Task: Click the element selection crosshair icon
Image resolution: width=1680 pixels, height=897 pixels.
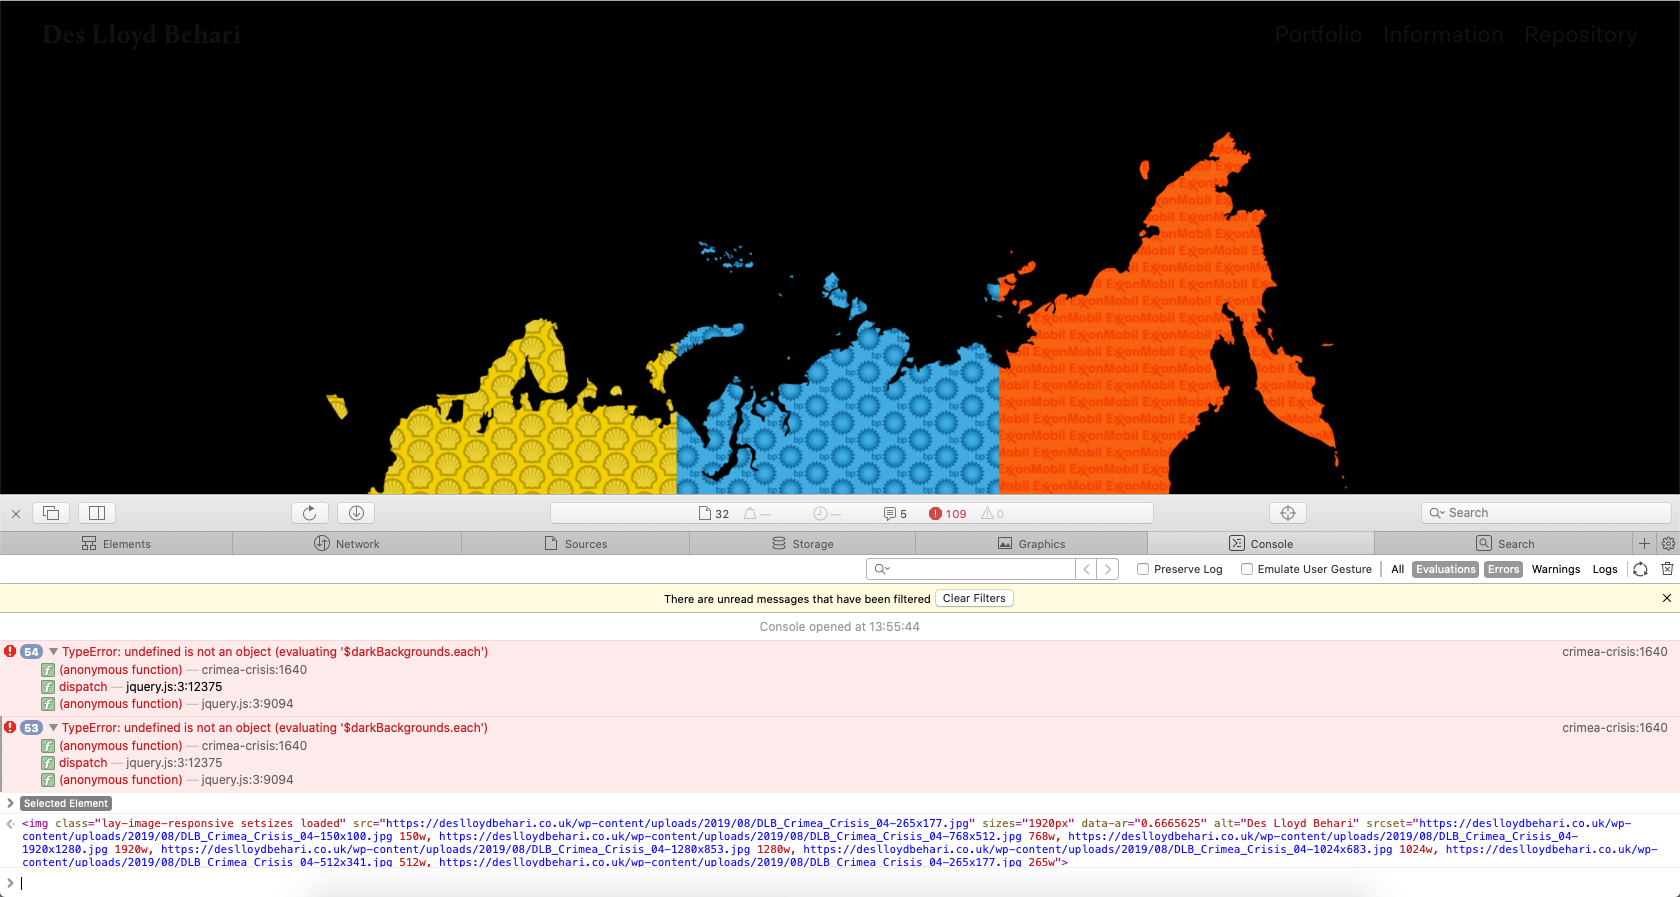Action: point(1288,513)
